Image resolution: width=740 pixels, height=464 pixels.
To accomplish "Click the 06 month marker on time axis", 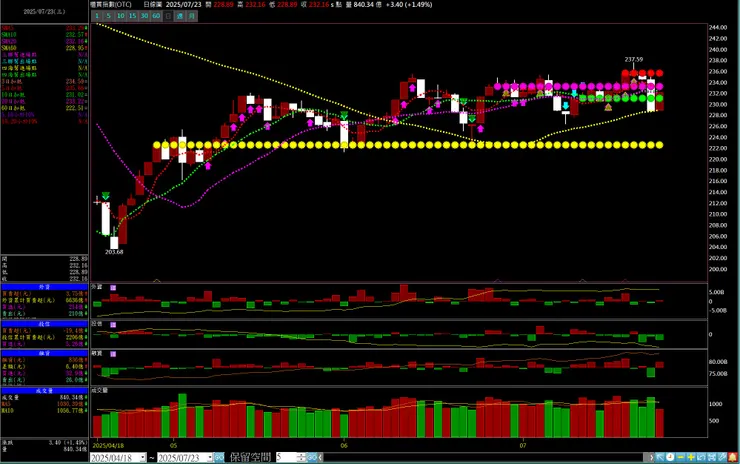I will coord(344,446).
